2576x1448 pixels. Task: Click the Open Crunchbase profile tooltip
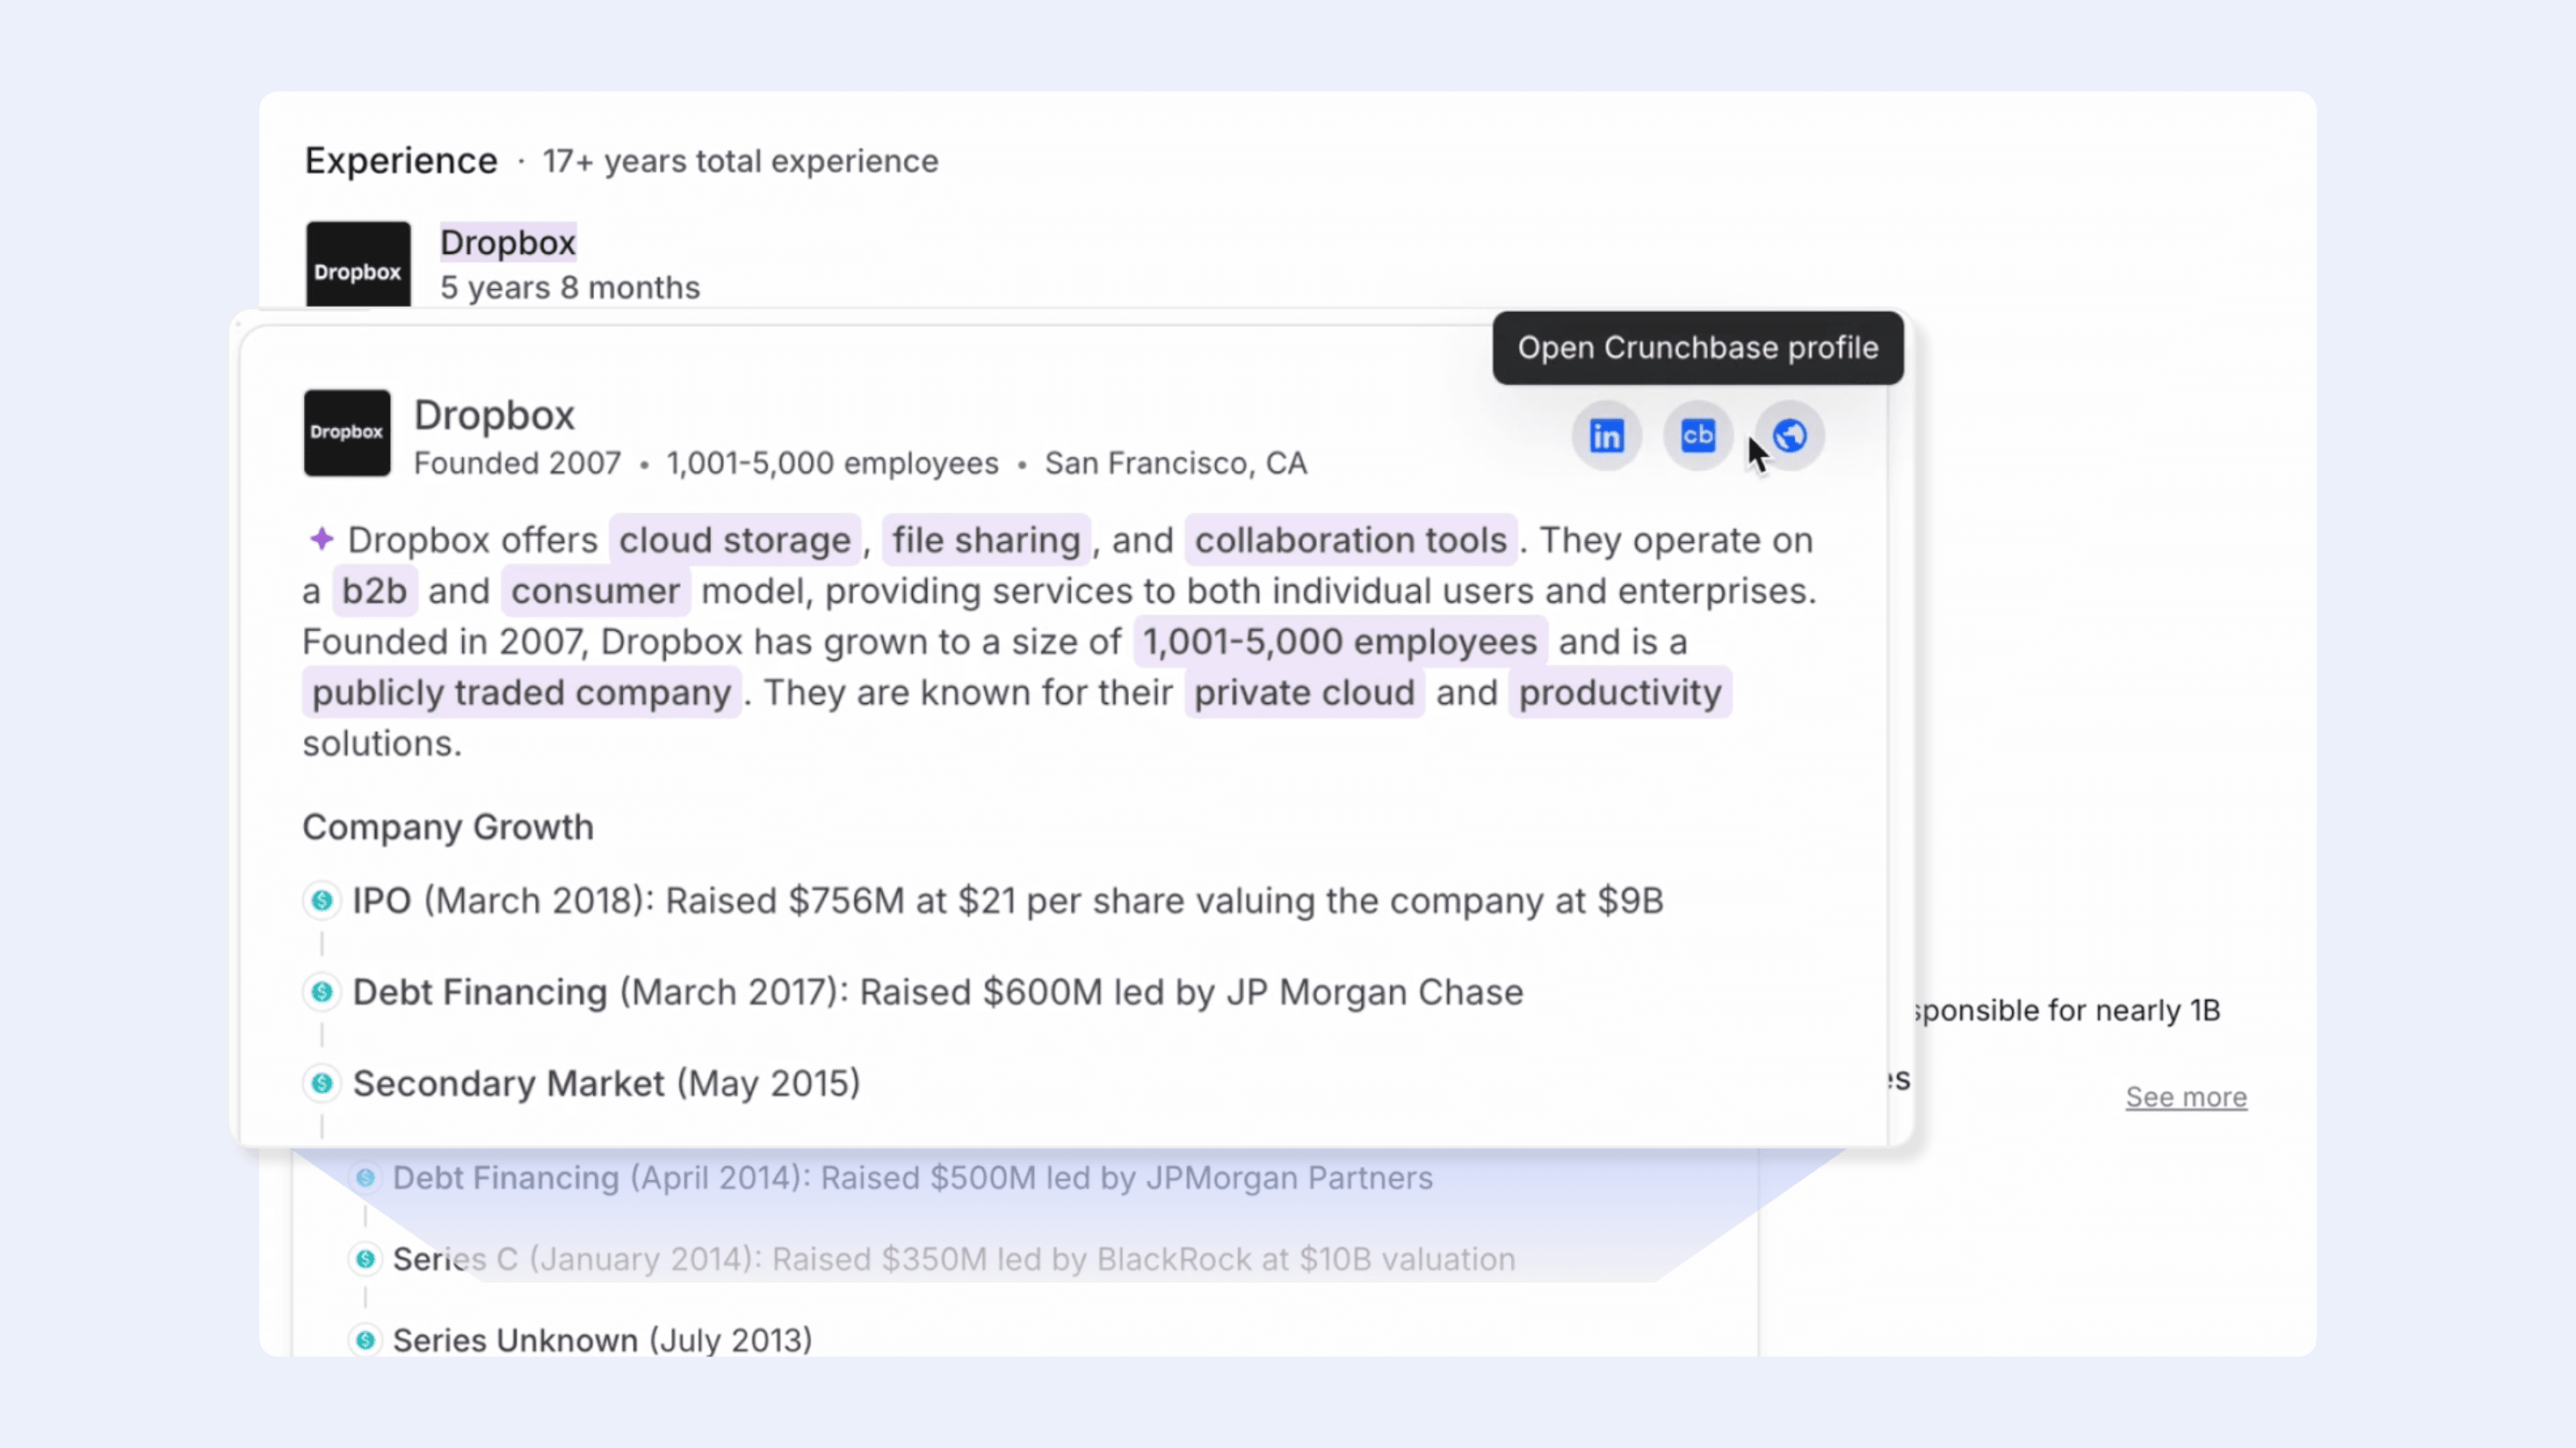point(1697,348)
